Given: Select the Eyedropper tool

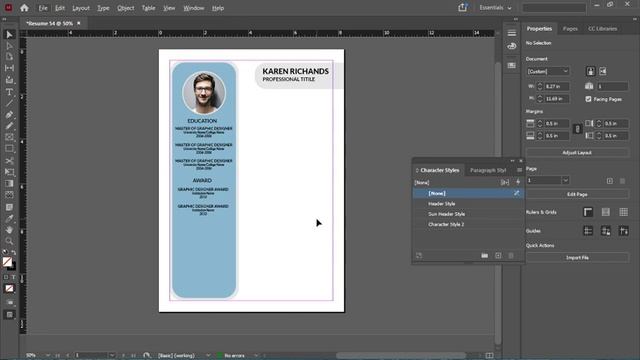Looking at the screenshot, I should [x=9, y=218].
